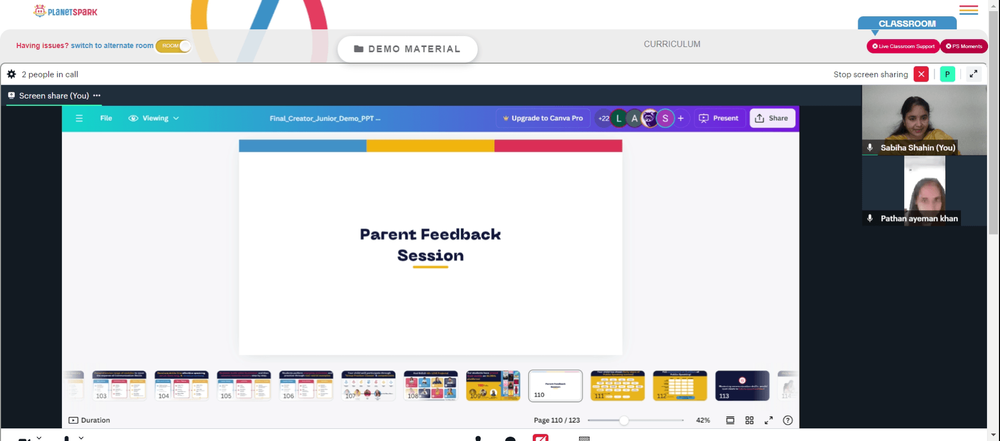The image size is (1000, 441).
Task: Click the Parent Feedback Session heading
Action: pos(430,244)
